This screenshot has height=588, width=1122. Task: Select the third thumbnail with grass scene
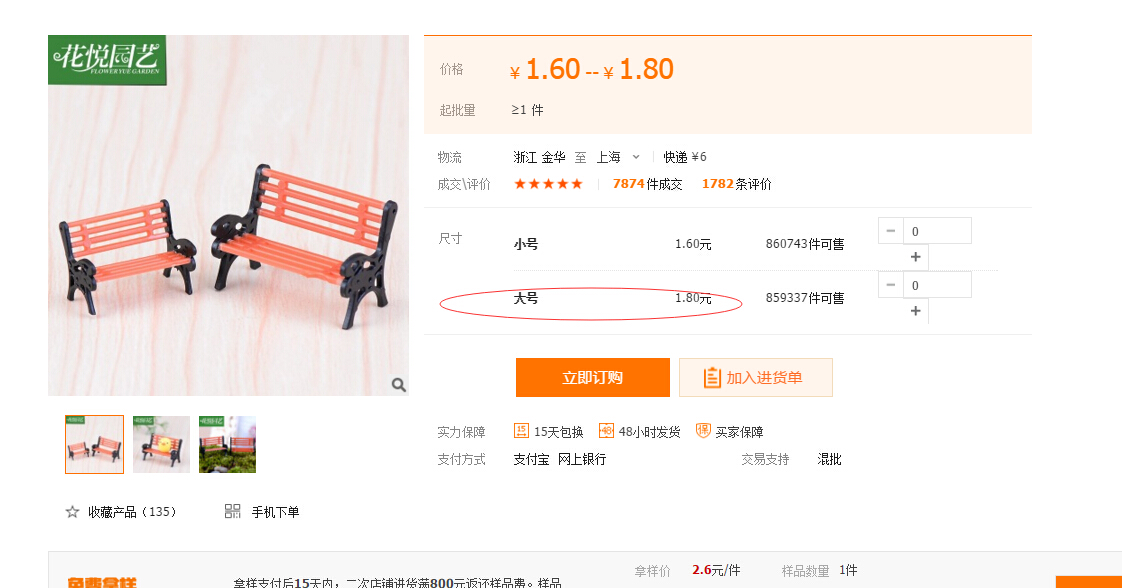pyautogui.click(x=227, y=444)
